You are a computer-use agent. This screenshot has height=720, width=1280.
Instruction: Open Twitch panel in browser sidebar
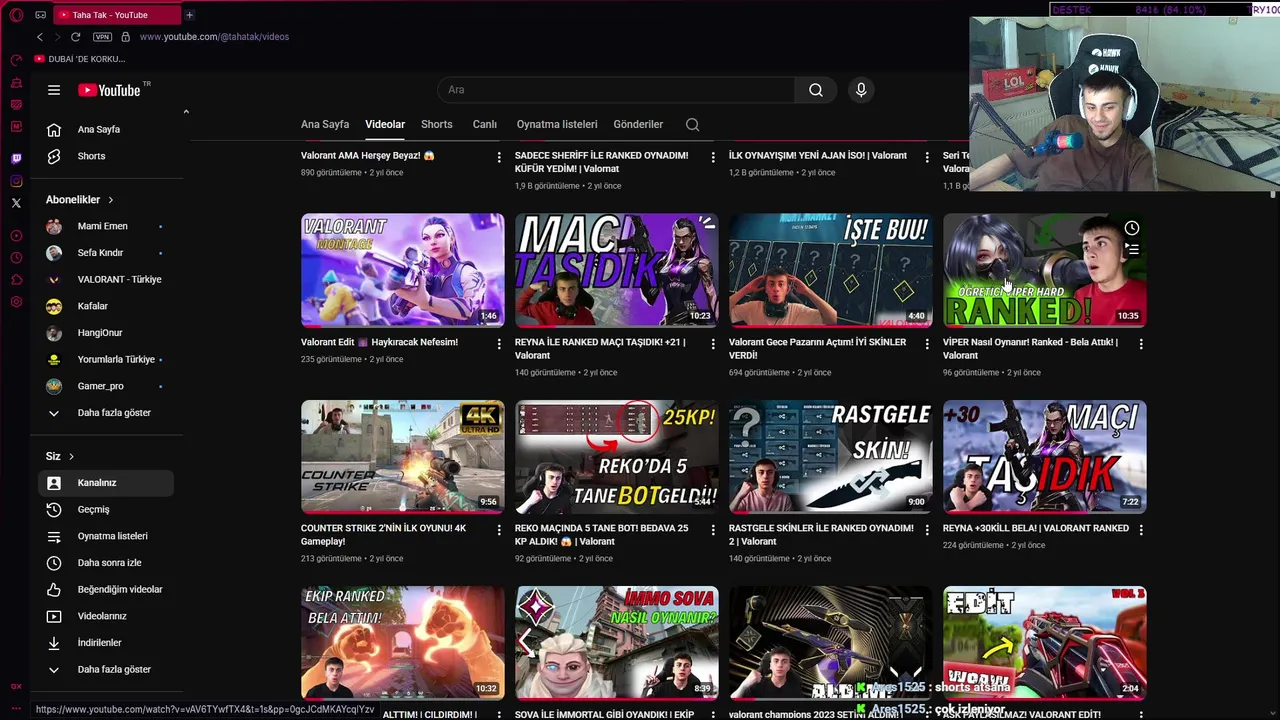coord(16,158)
